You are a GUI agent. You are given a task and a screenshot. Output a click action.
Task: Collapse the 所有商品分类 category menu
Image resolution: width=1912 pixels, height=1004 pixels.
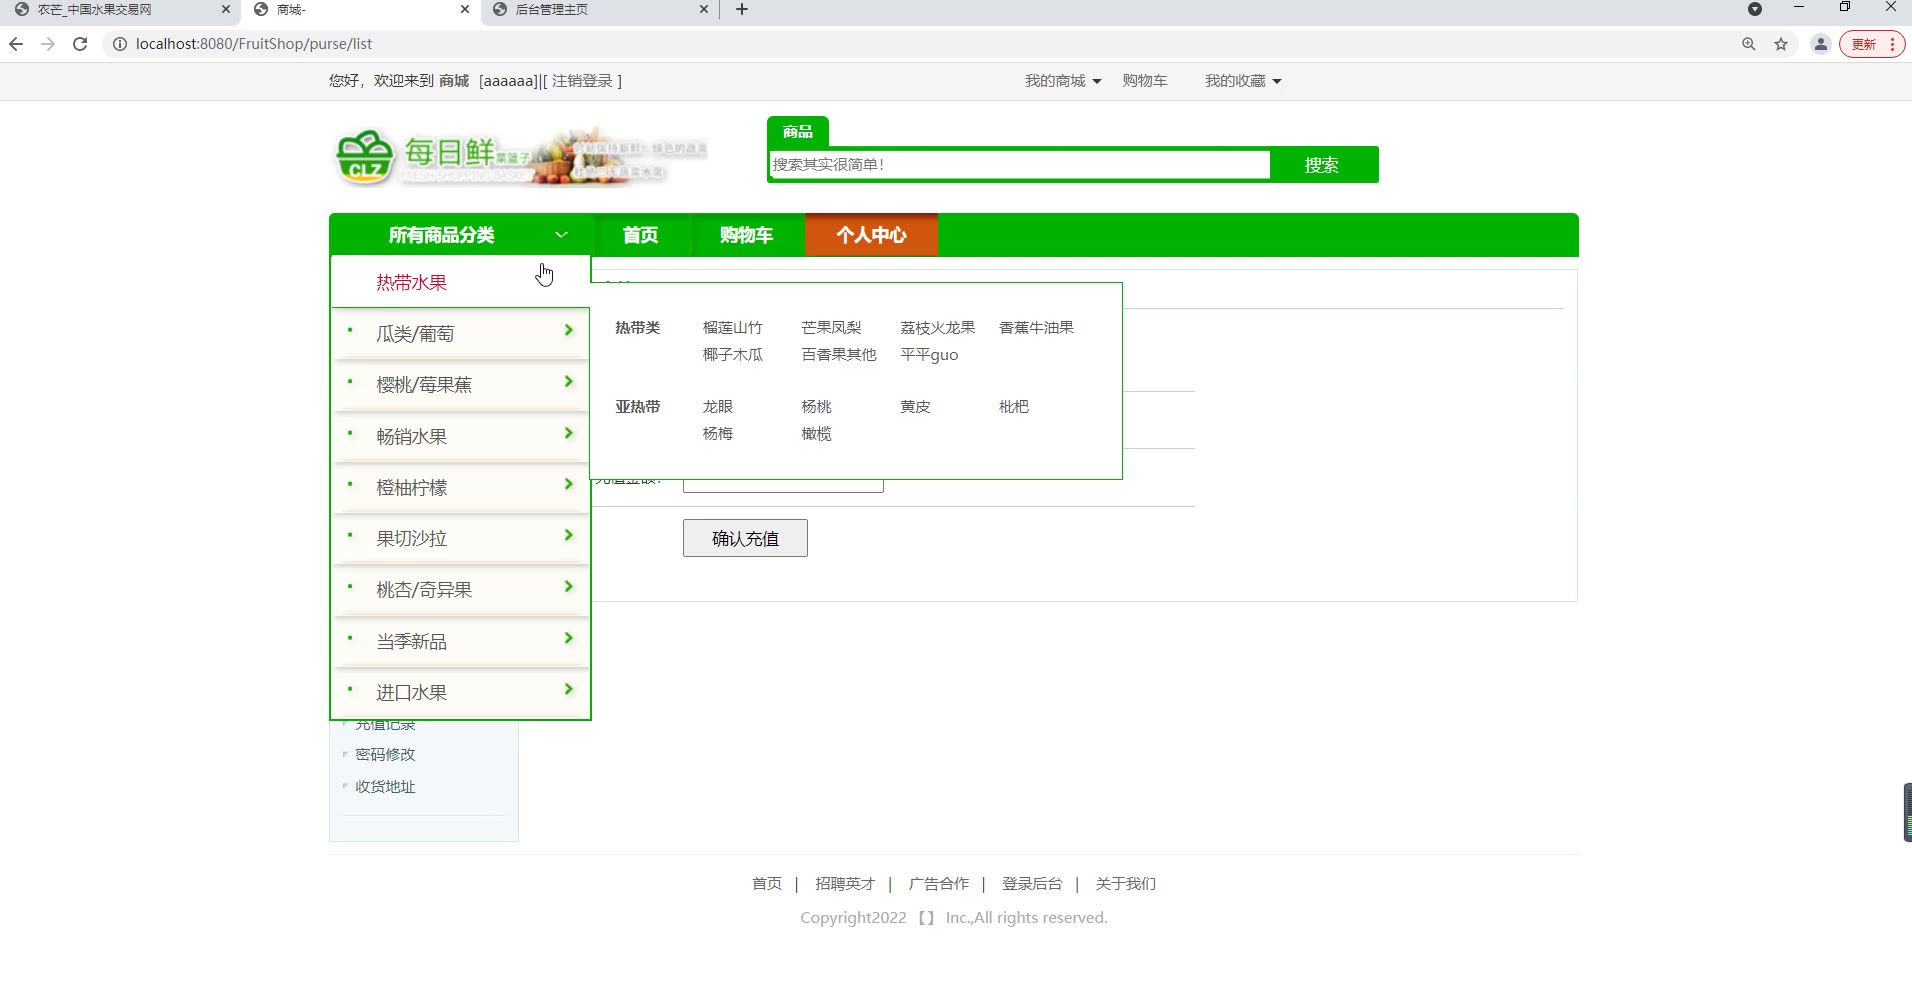pyautogui.click(x=561, y=235)
